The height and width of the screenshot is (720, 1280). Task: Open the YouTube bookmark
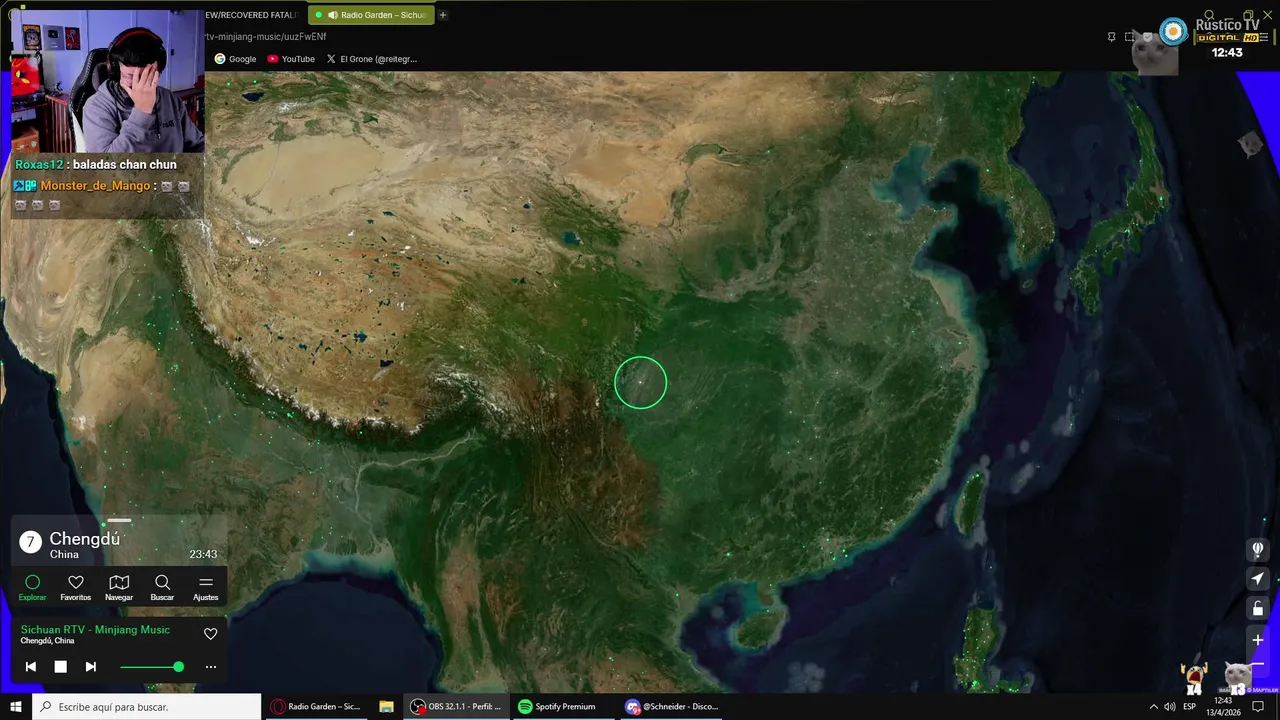point(291,59)
